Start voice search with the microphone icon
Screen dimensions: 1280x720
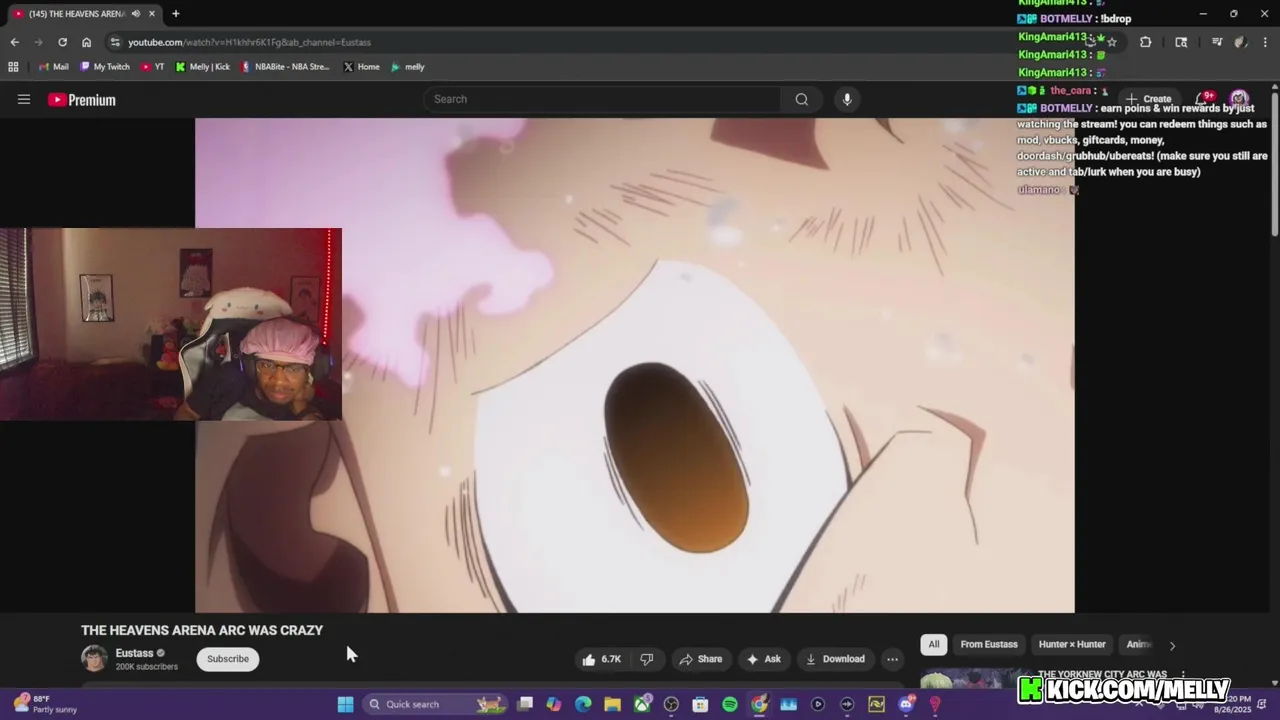(x=847, y=99)
